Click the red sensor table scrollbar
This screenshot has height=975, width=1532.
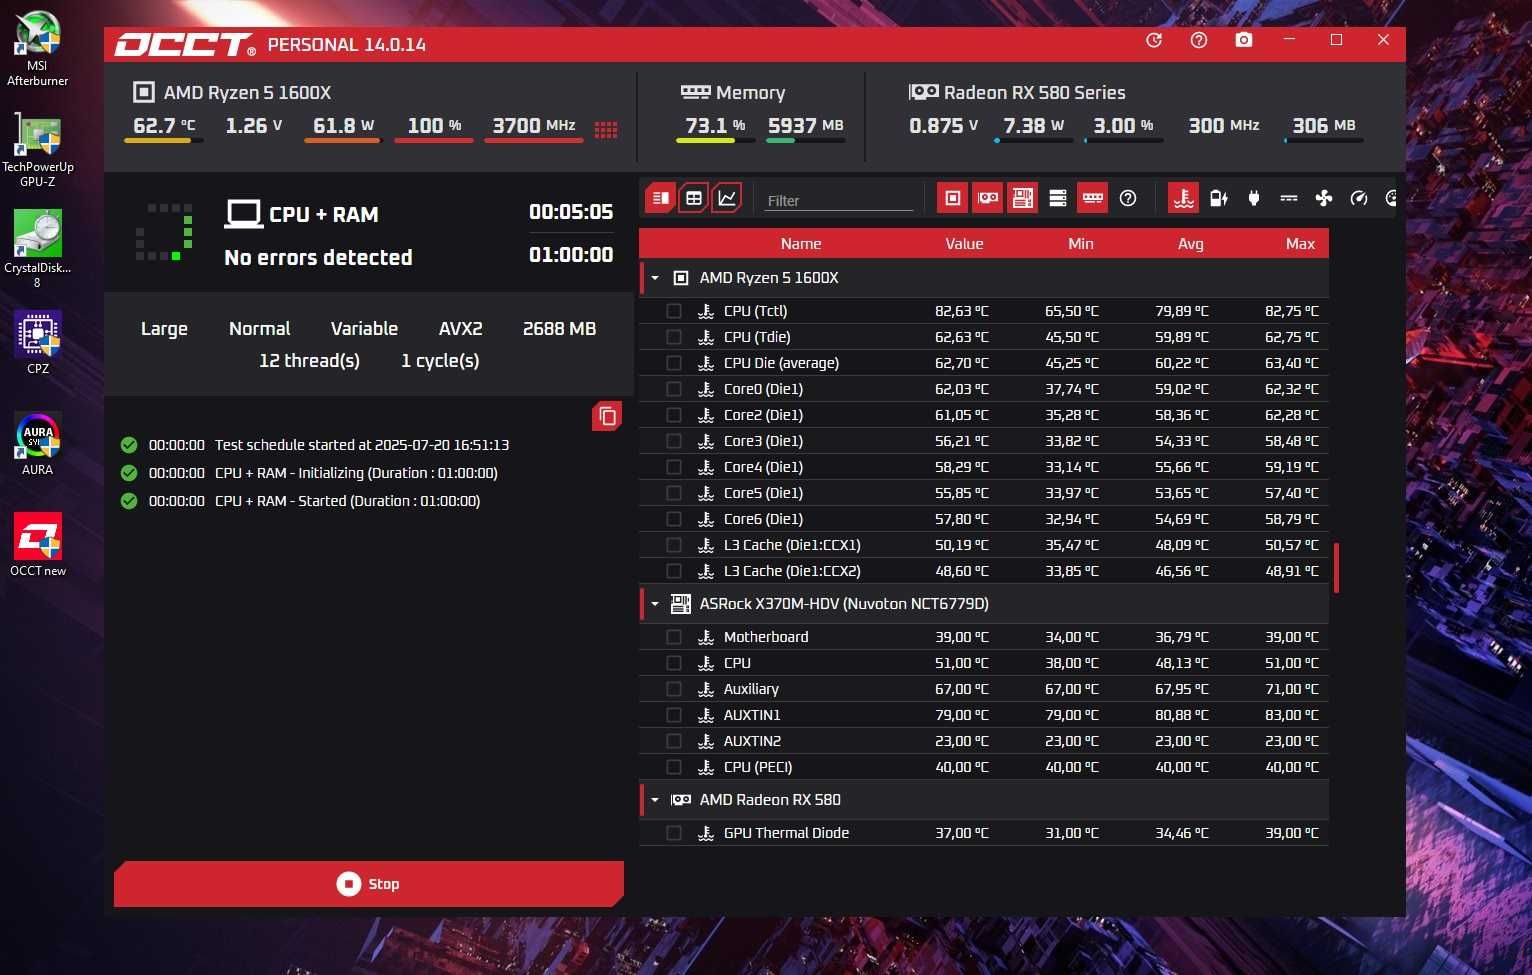coord(1336,568)
